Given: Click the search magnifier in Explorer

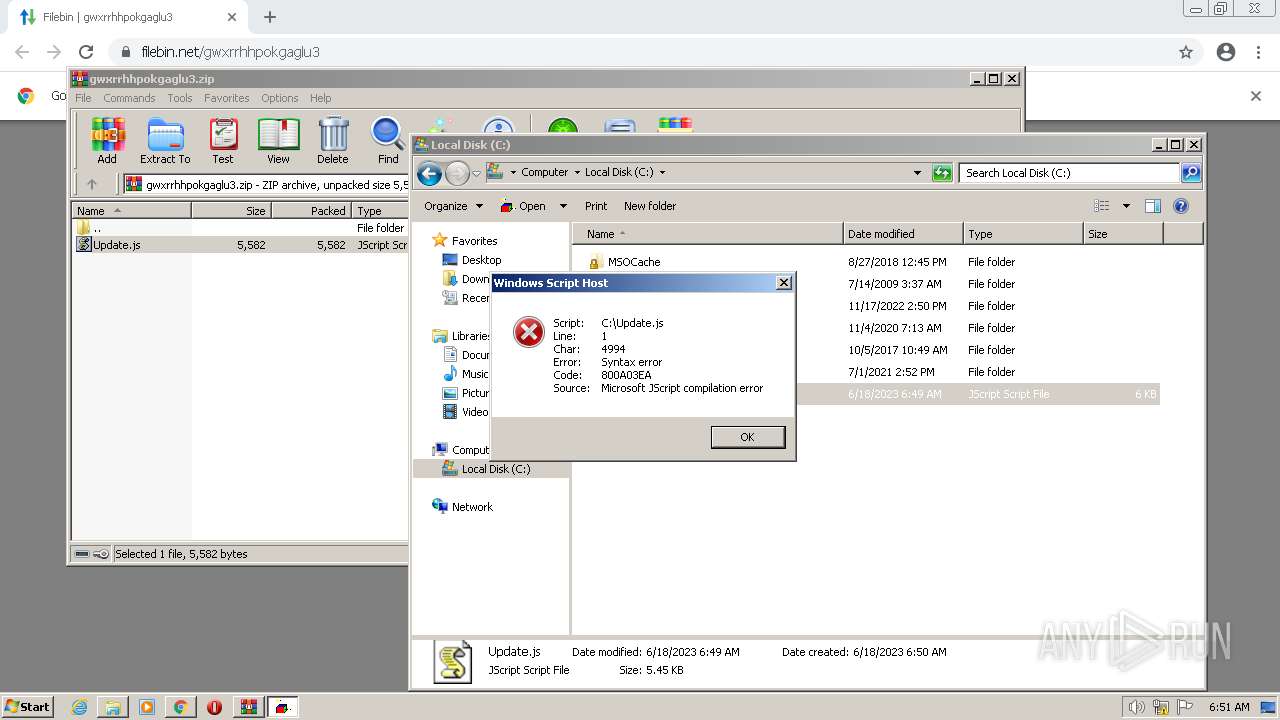Looking at the screenshot, I should (x=1190, y=172).
